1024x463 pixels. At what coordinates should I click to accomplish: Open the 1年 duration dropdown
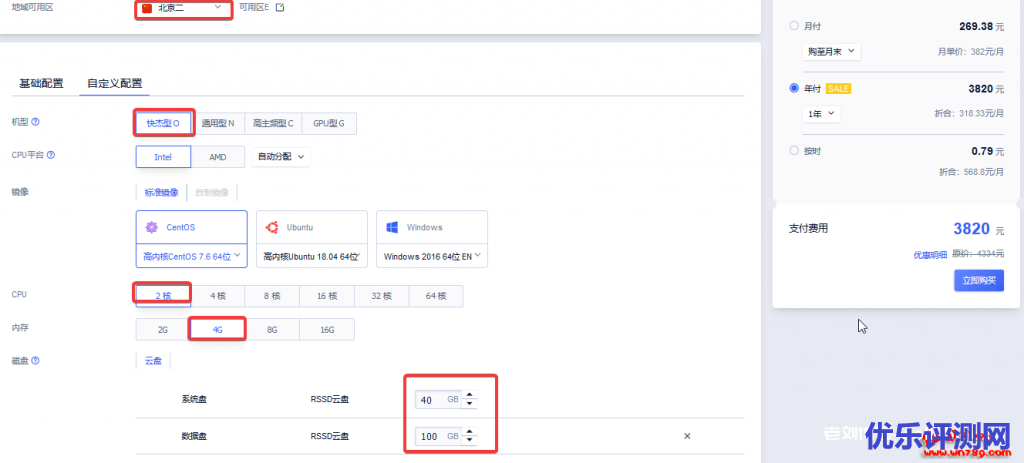[x=822, y=114]
